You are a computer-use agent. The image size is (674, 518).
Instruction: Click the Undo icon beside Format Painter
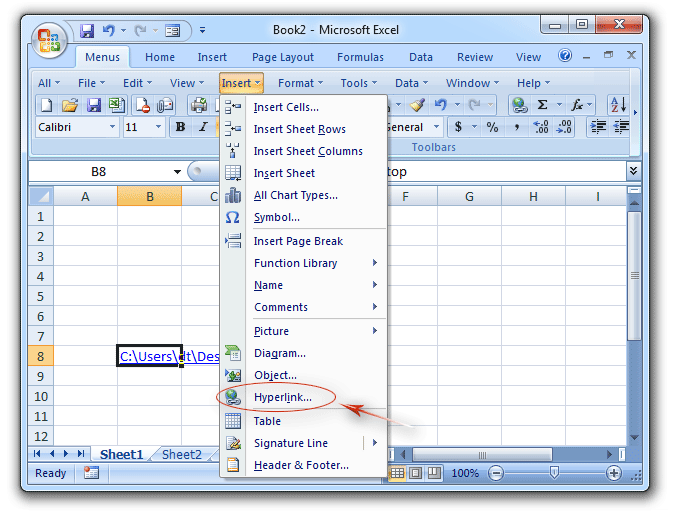point(441,104)
